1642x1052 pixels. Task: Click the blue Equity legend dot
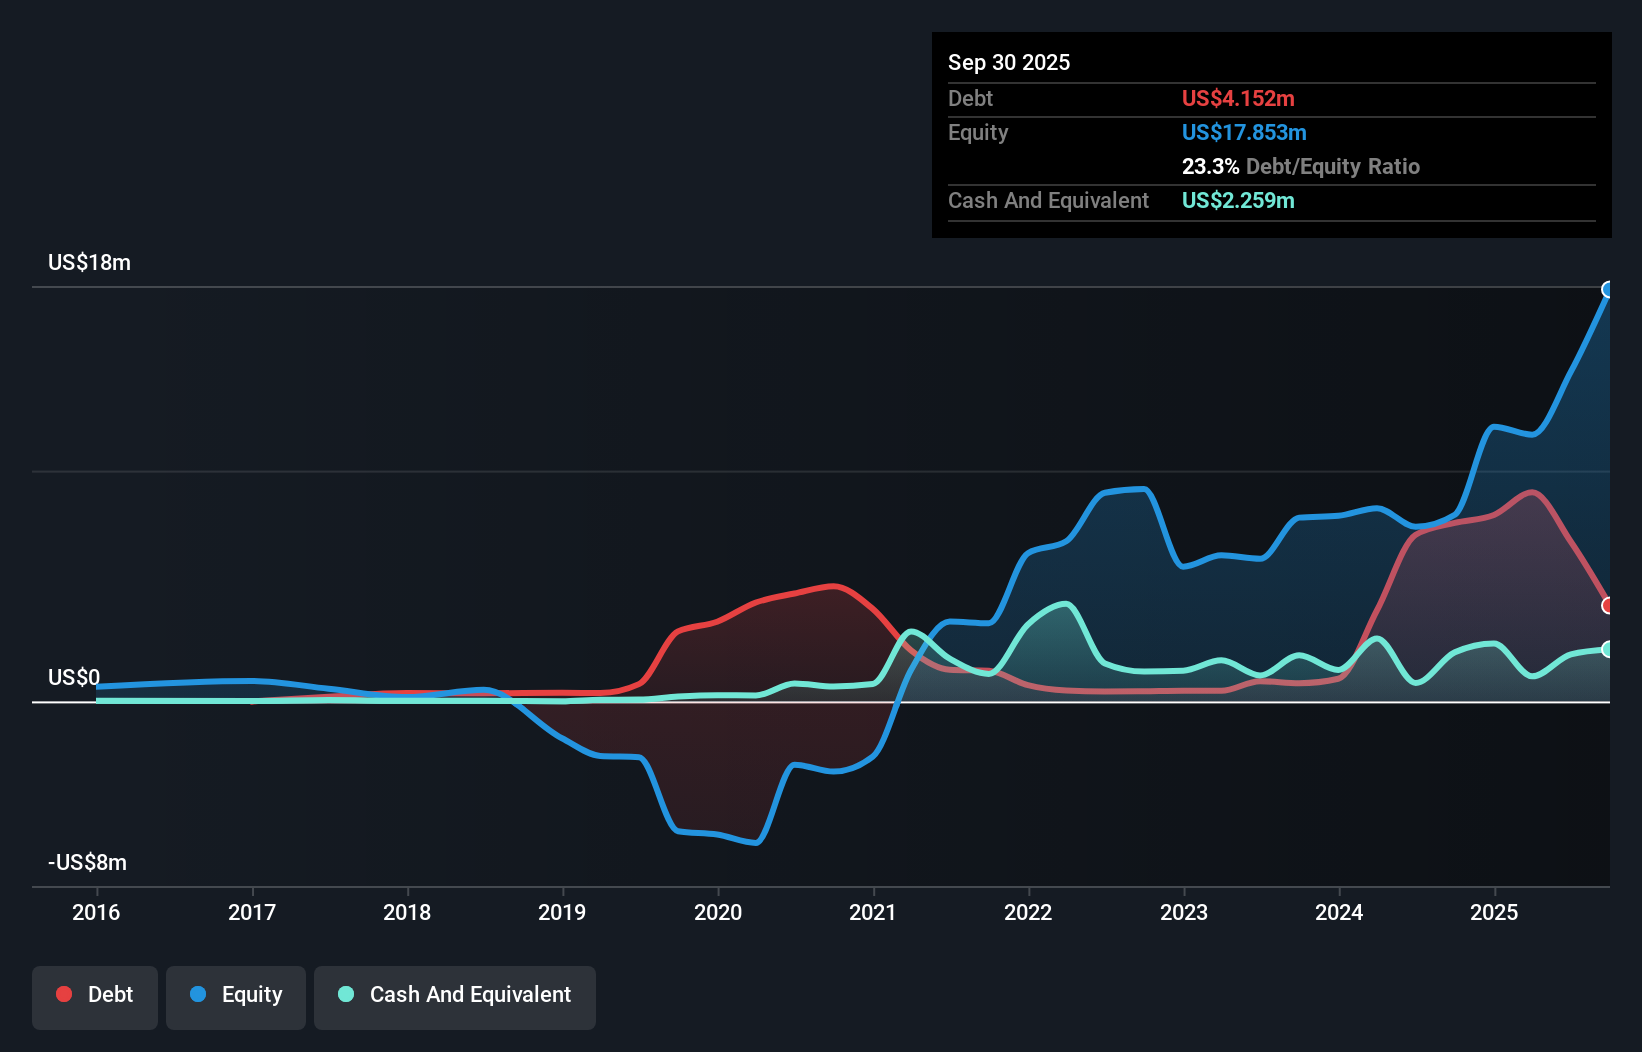[x=196, y=993]
